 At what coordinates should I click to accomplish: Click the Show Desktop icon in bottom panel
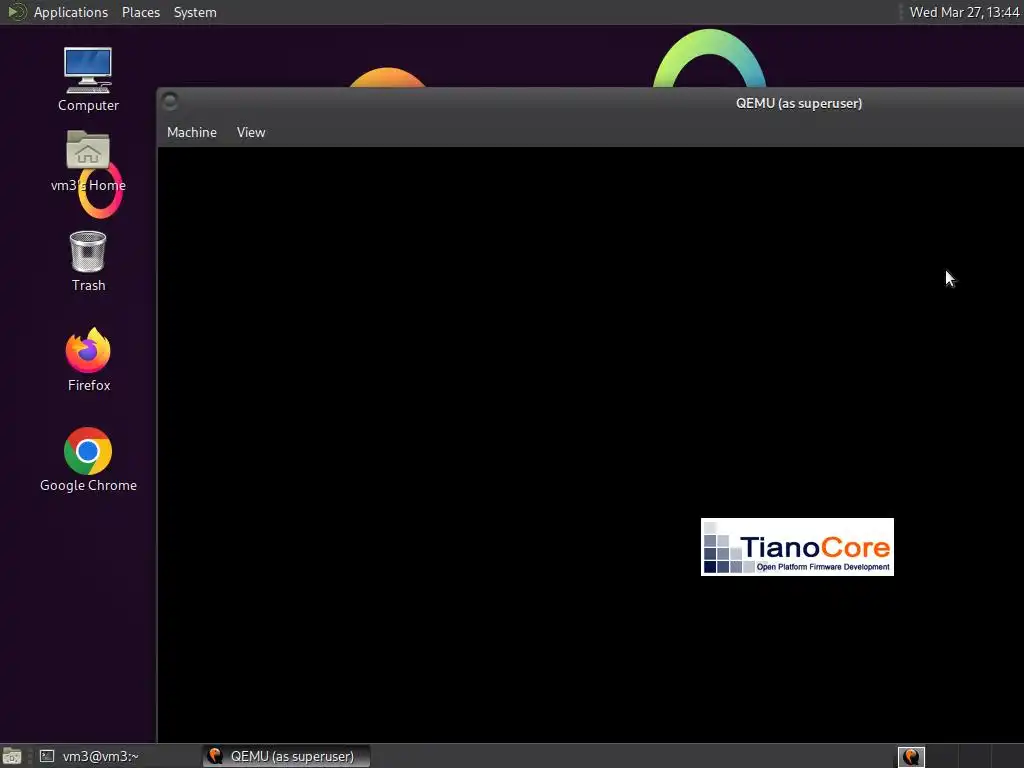coord(12,756)
